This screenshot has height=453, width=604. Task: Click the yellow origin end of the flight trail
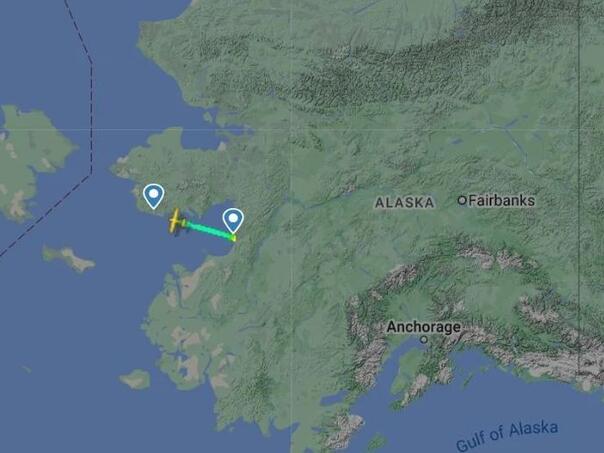233,238
